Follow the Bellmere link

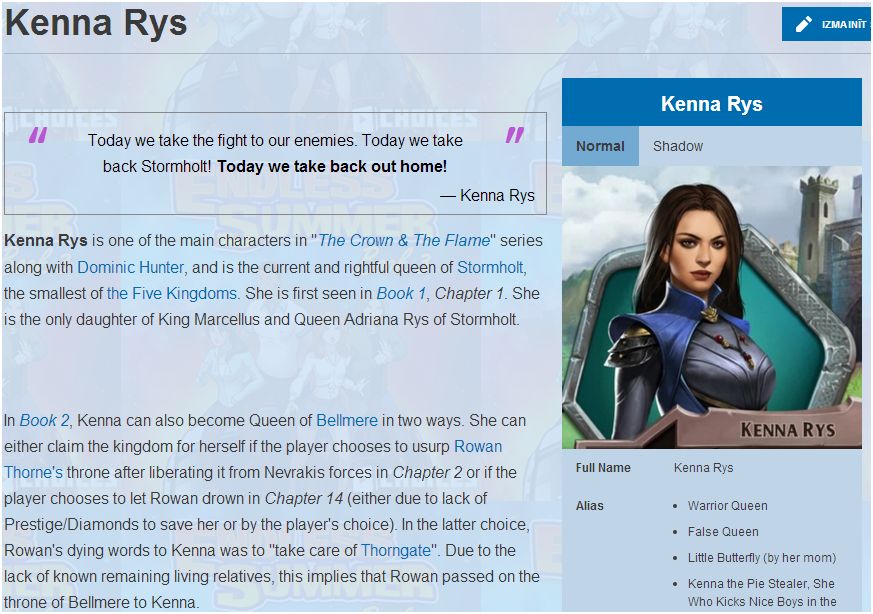[x=347, y=420]
